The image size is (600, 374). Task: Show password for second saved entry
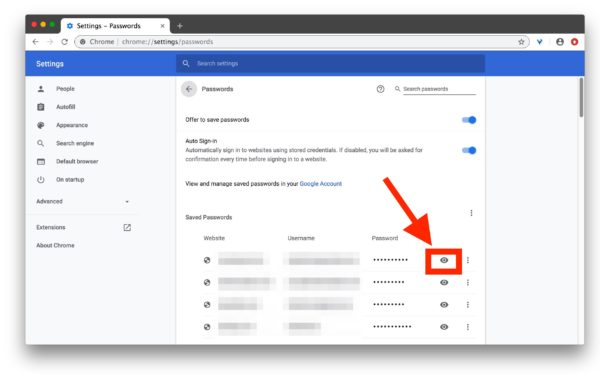click(x=444, y=283)
